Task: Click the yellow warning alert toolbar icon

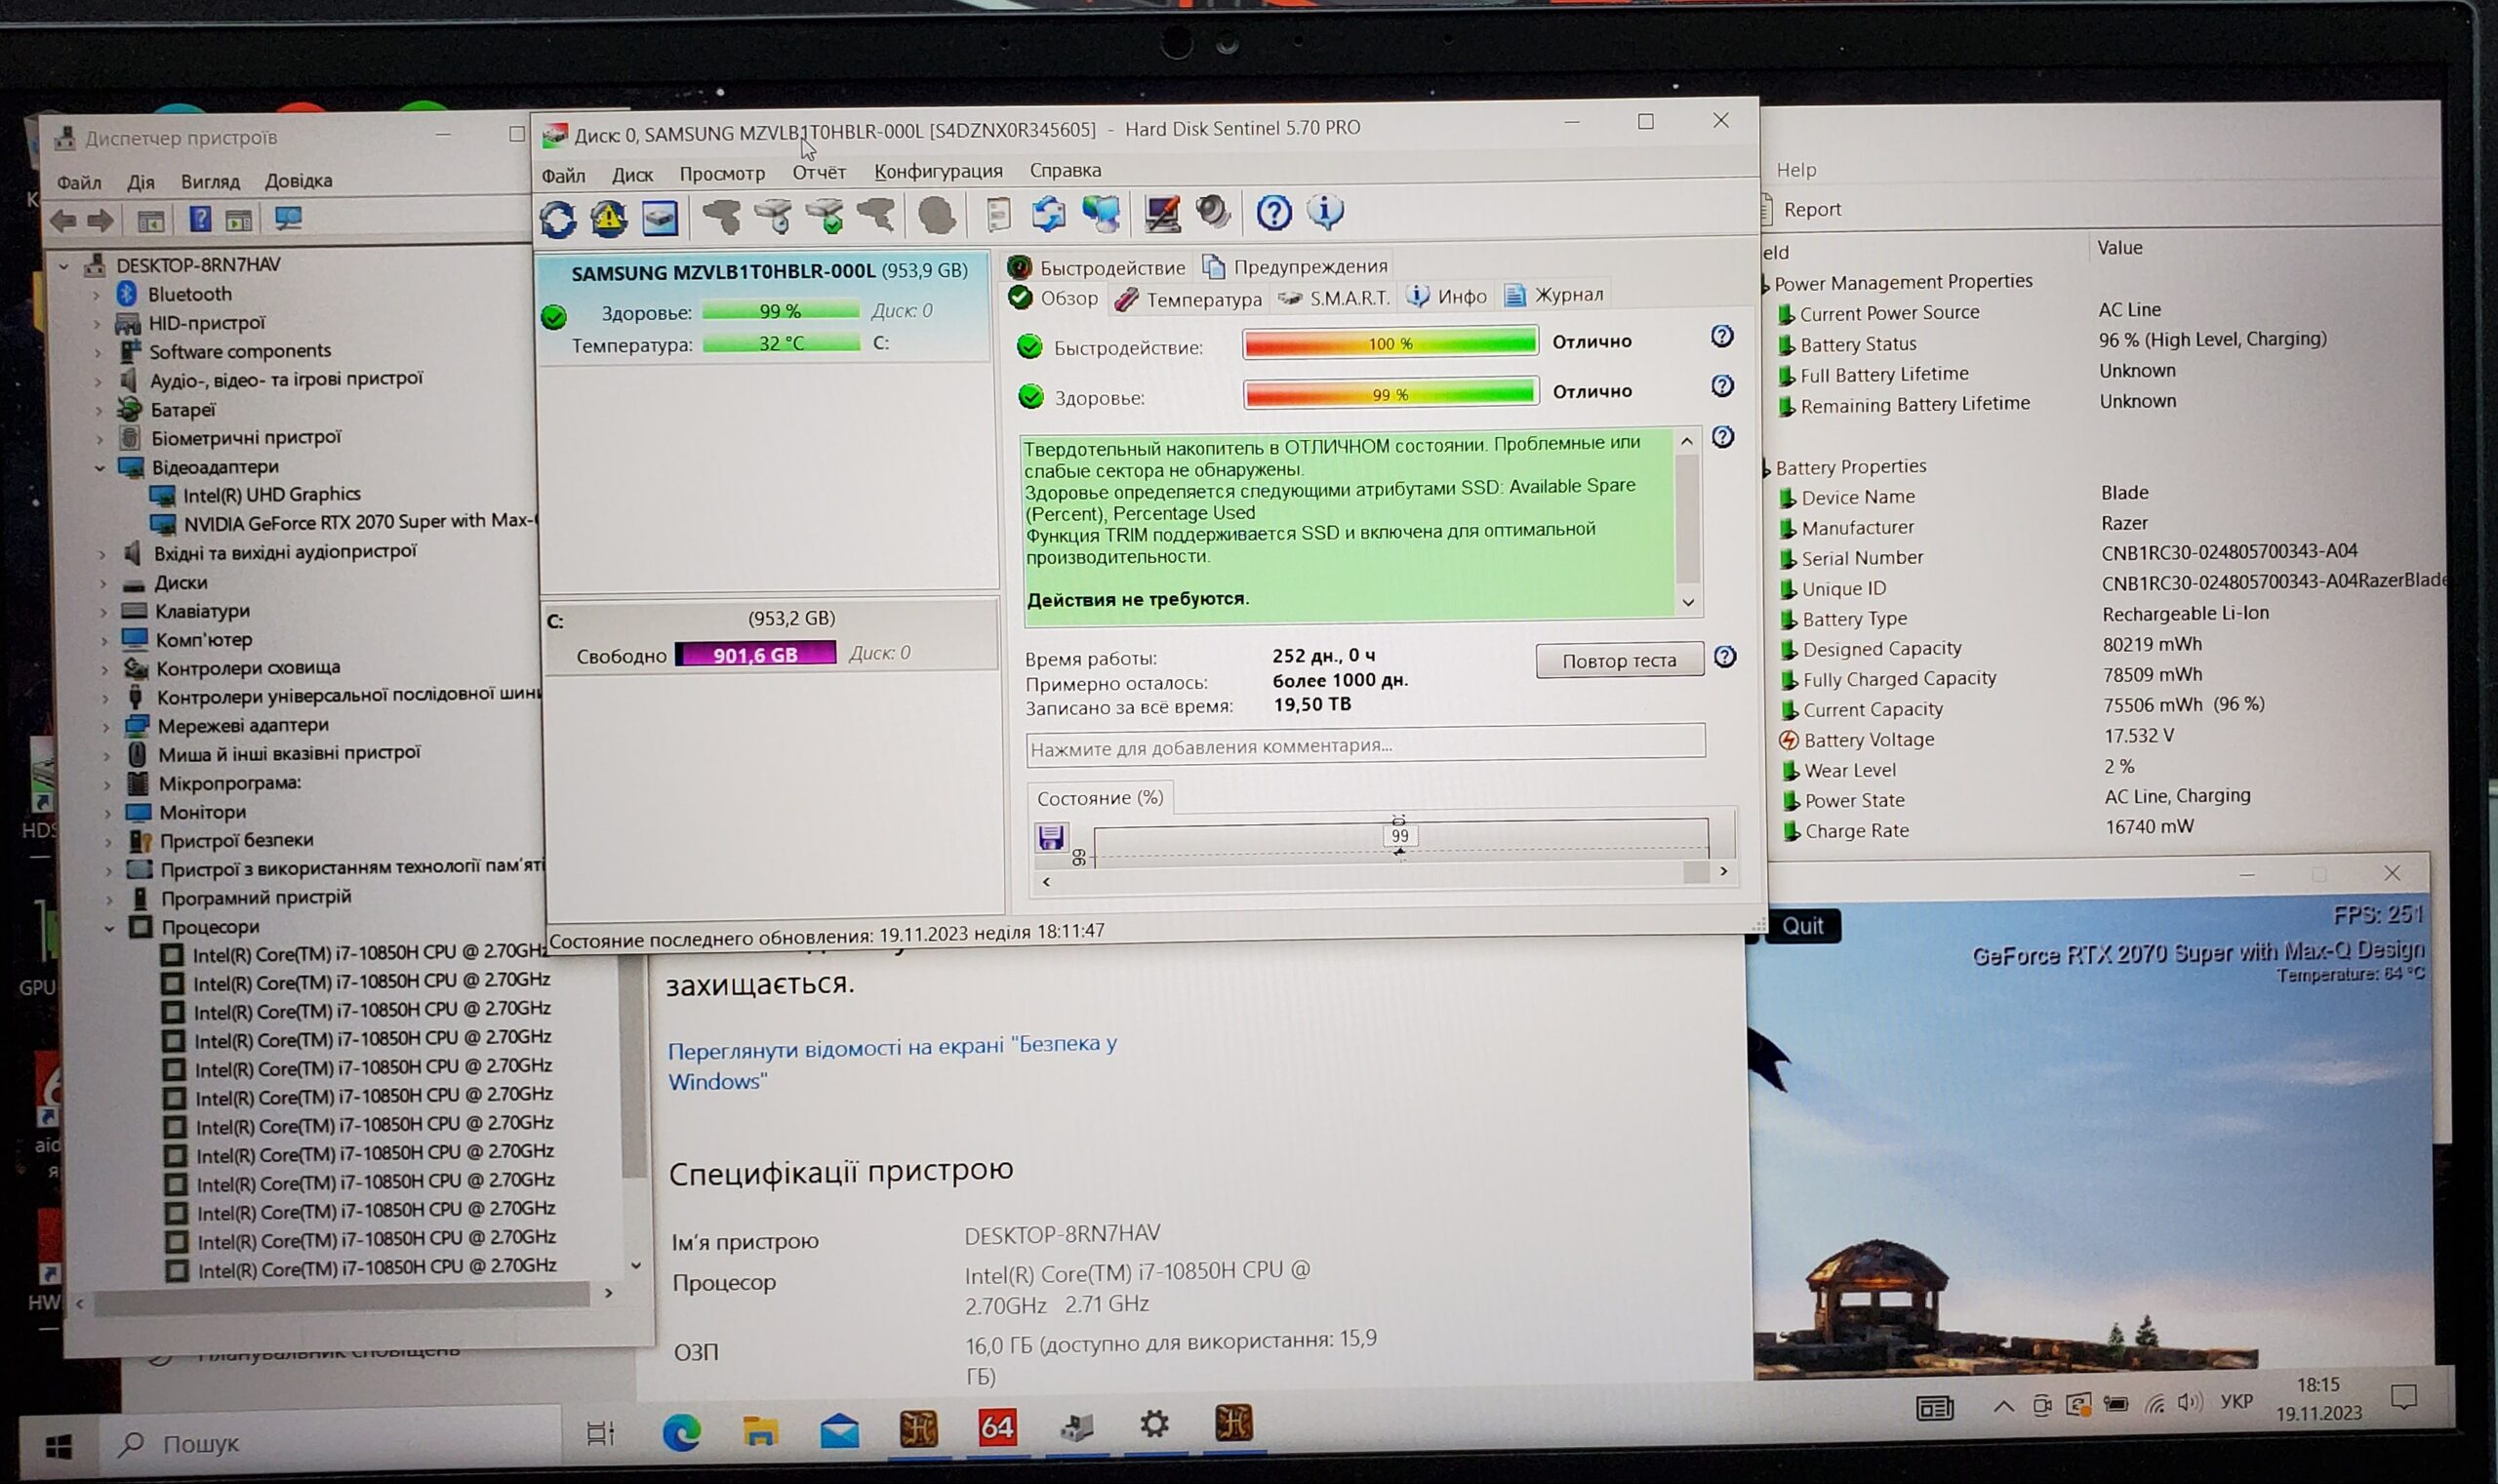Action: [608, 217]
